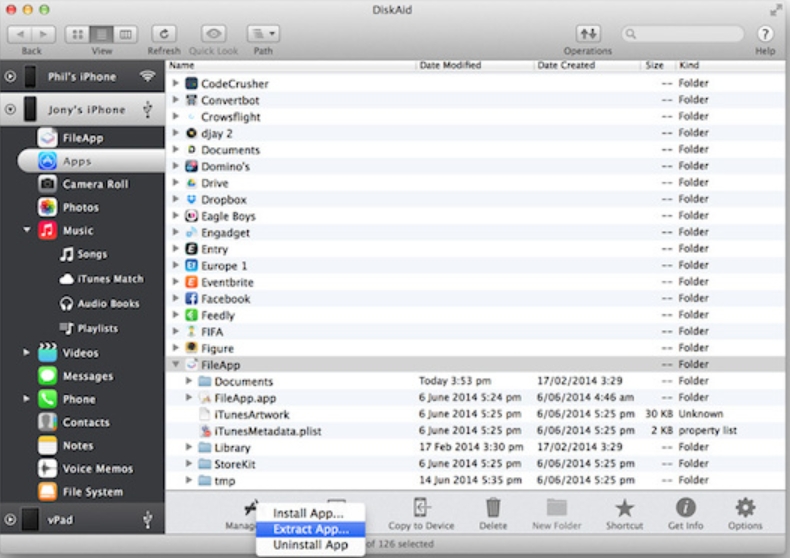Sort by Size column header
This screenshot has width=790, height=558.
pyautogui.click(x=654, y=65)
